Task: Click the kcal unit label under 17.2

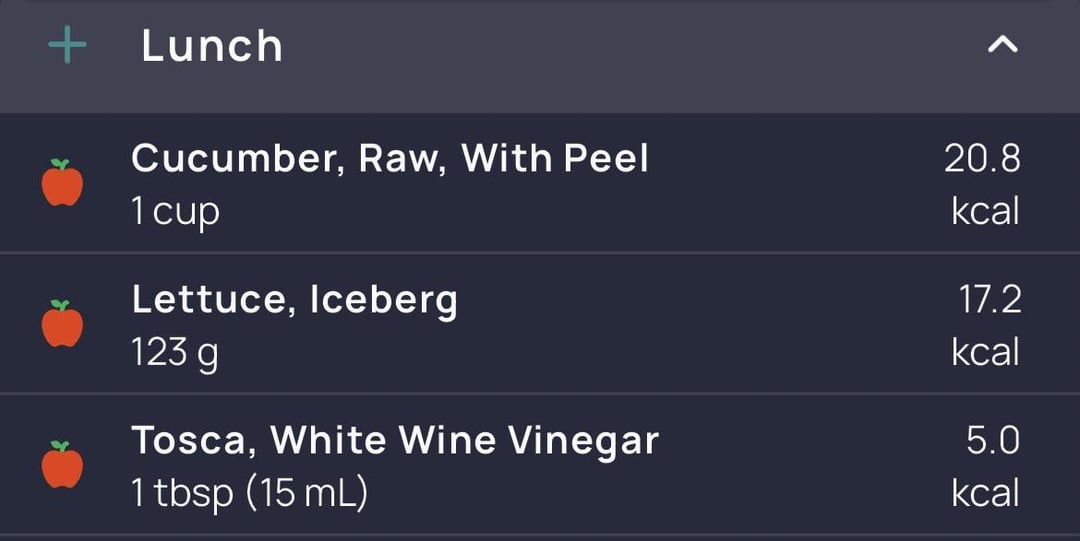Action: (985, 351)
